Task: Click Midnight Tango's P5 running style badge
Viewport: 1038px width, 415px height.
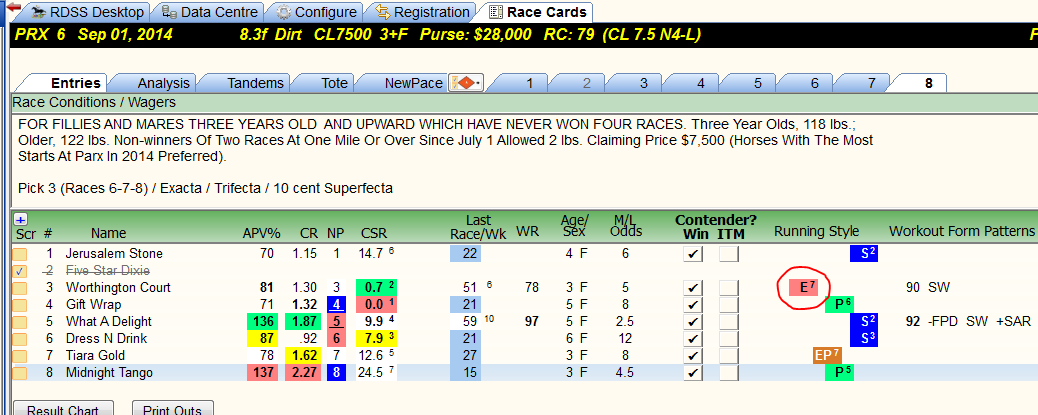Action: 841,373
